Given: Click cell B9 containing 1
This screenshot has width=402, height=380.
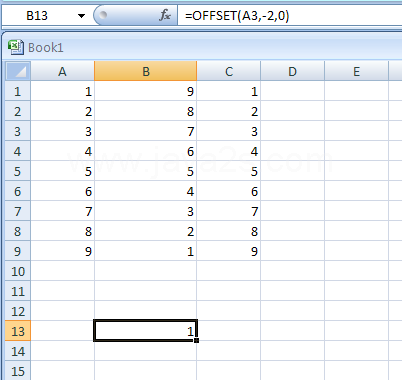Looking at the screenshot, I should tap(146, 251).
